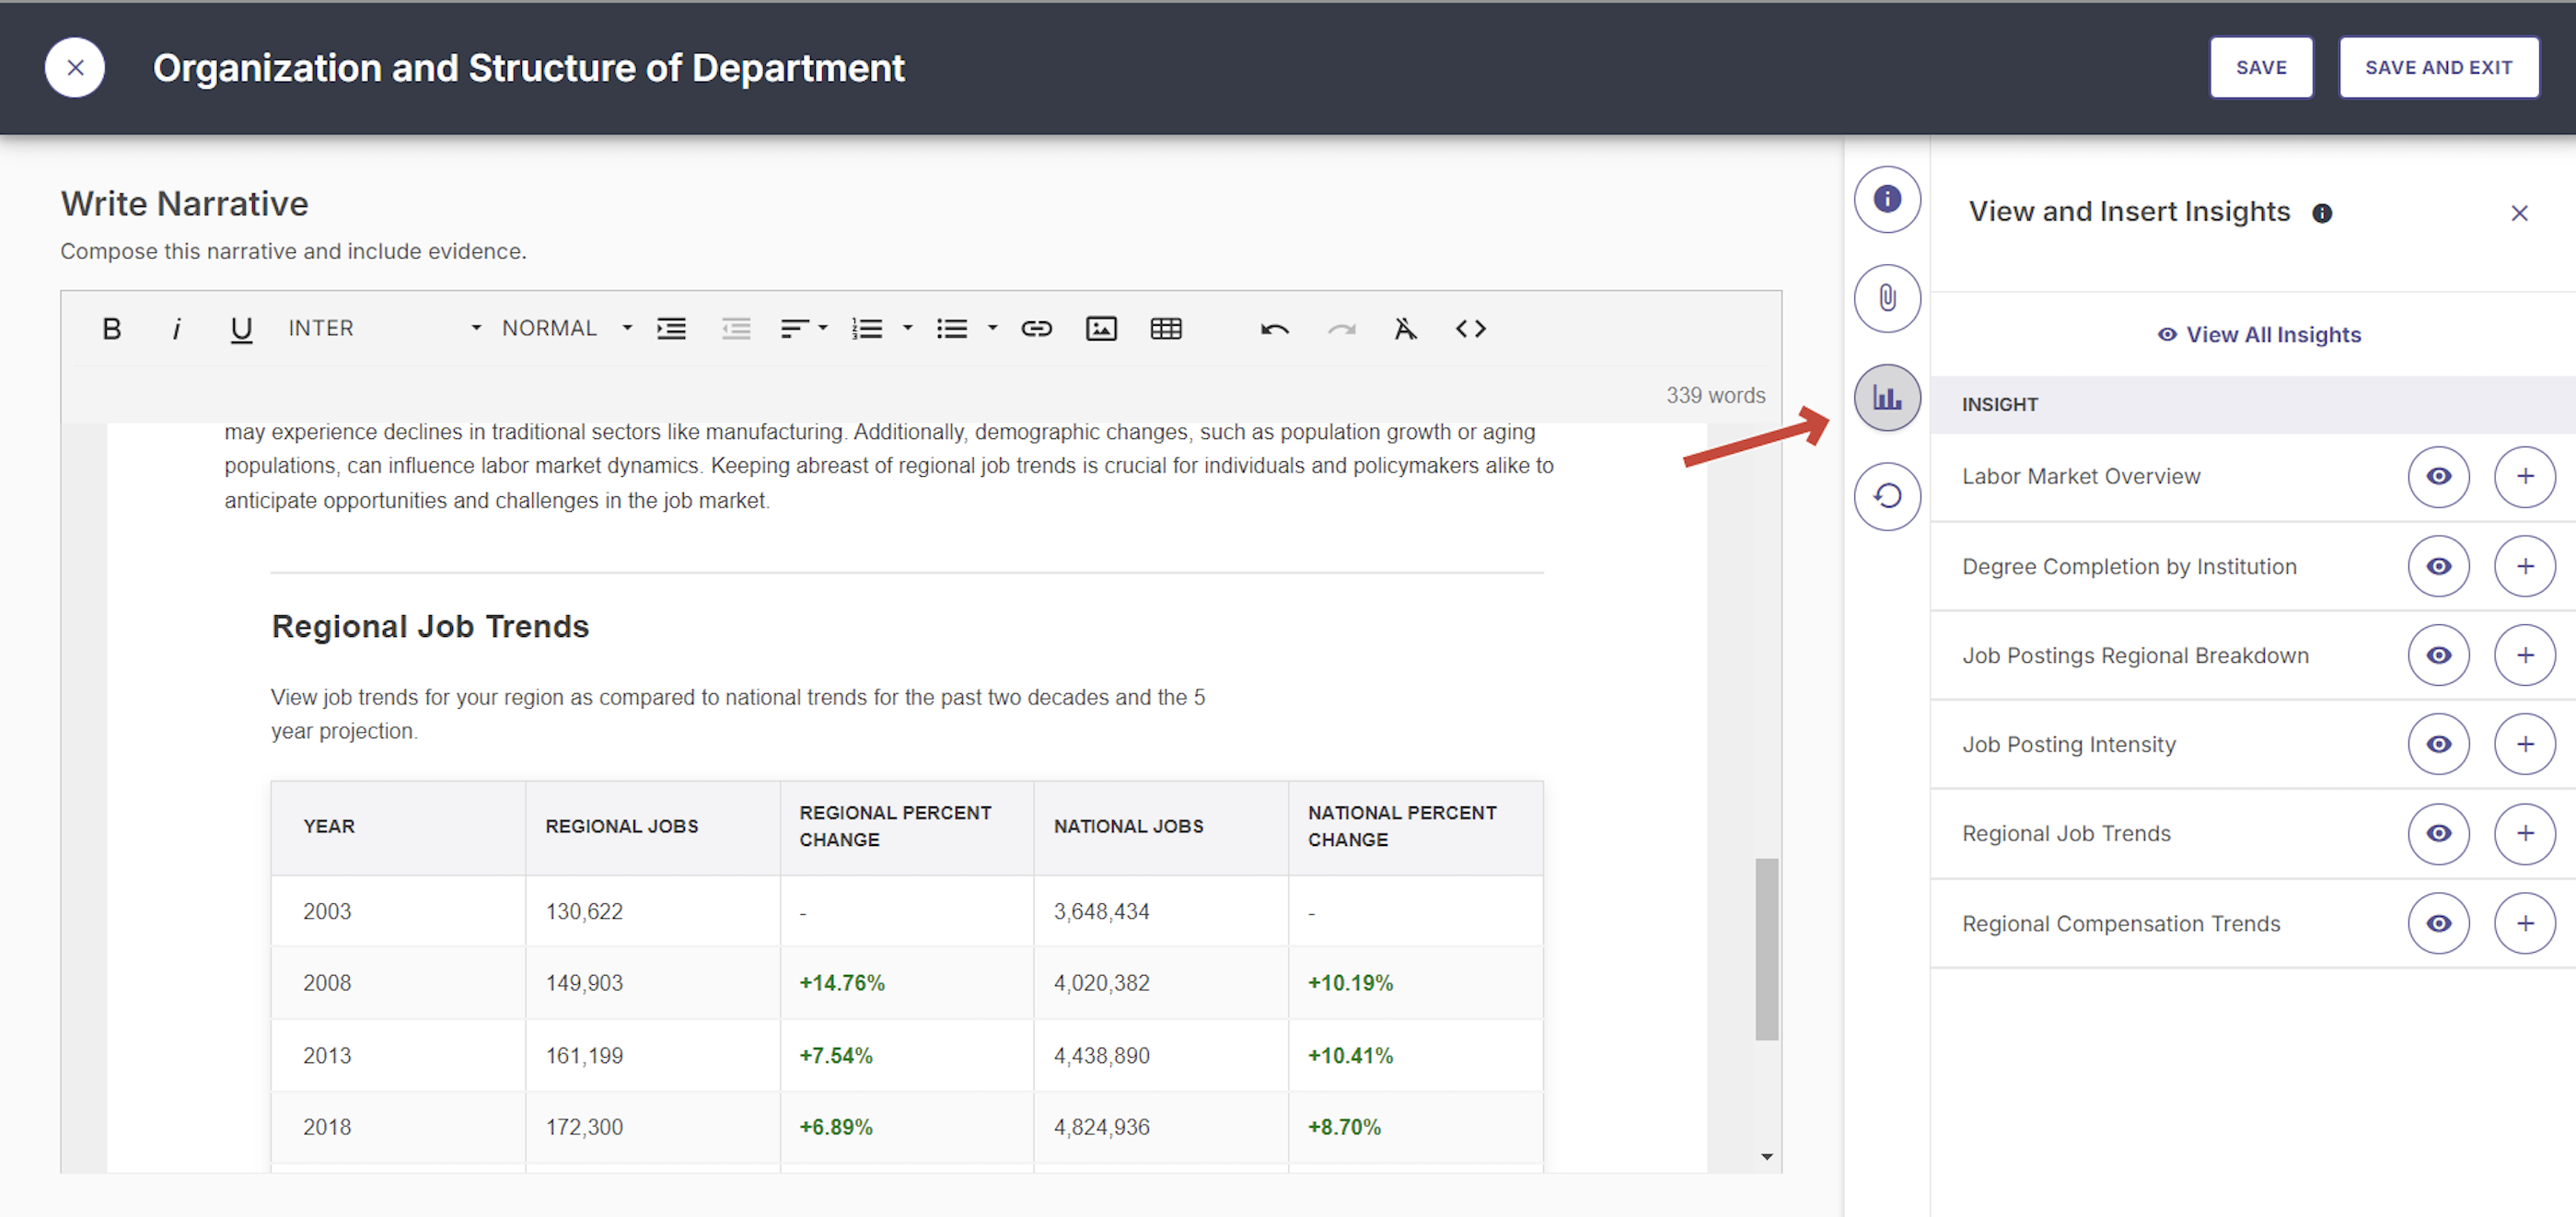2576x1217 pixels.
Task: Click SAVE AND EXIT
Action: tap(2438, 67)
